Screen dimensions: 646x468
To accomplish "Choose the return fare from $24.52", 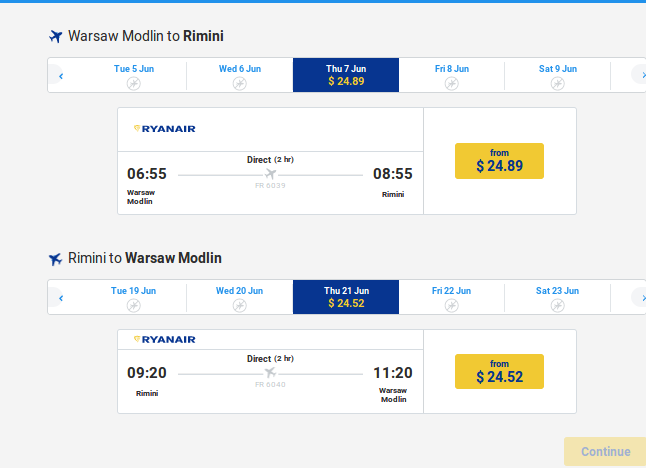I will pos(499,372).
